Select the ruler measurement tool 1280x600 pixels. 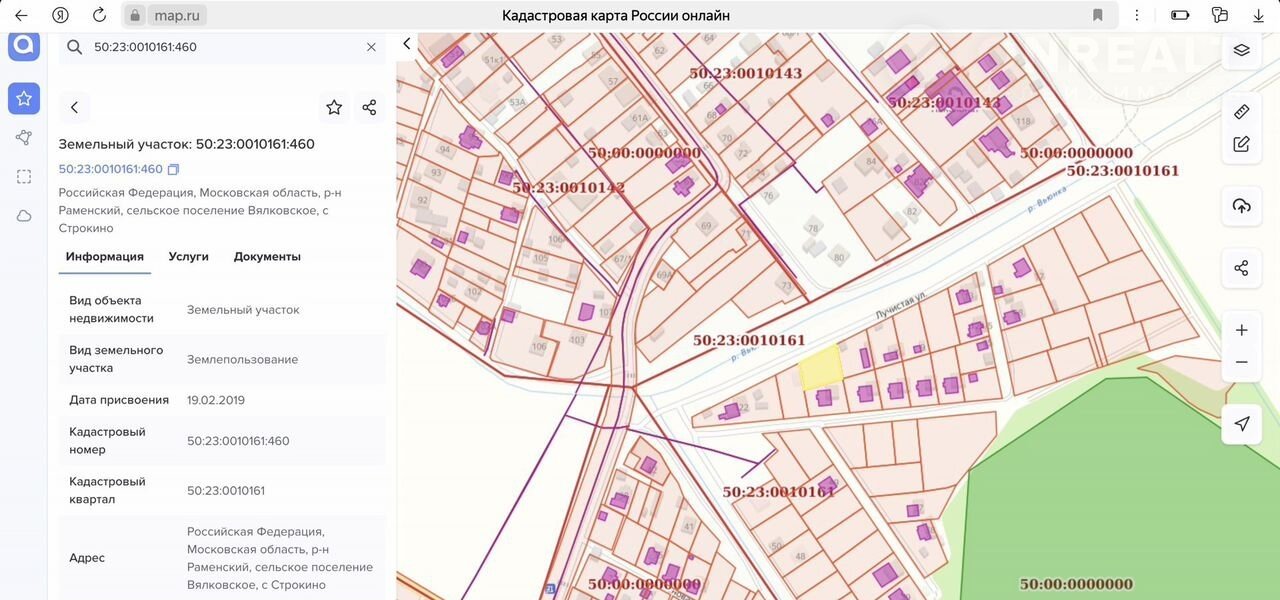pyautogui.click(x=1241, y=111)
